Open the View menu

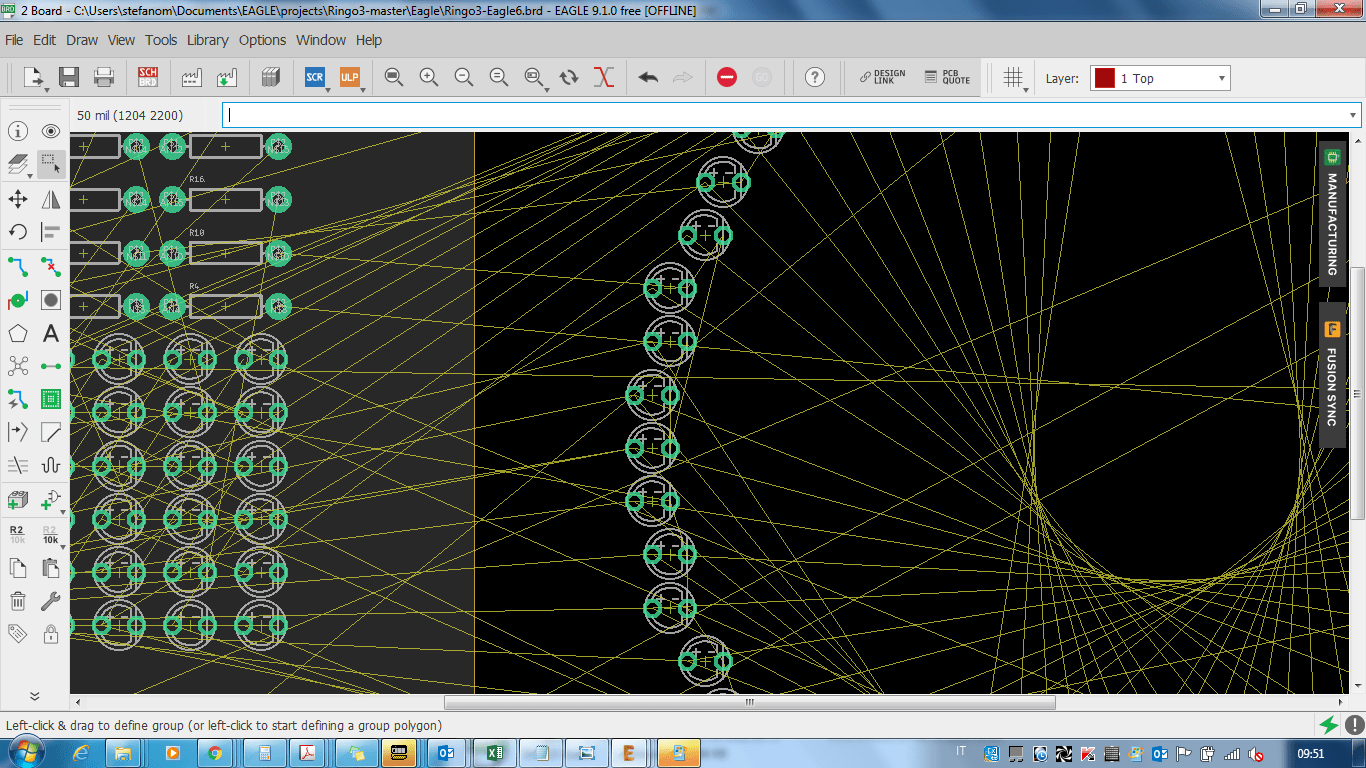[x=121, y=40]
